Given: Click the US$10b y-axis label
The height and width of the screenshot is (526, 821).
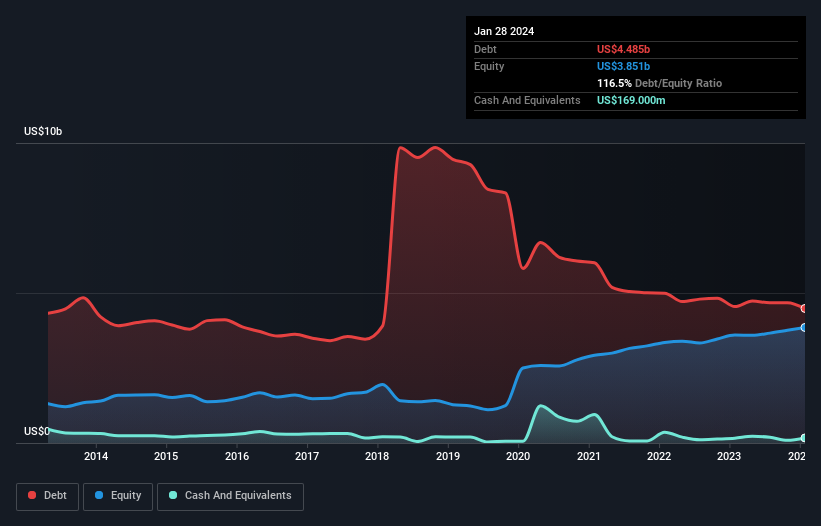Looking at the screenshot, I should tap(43, 131).
